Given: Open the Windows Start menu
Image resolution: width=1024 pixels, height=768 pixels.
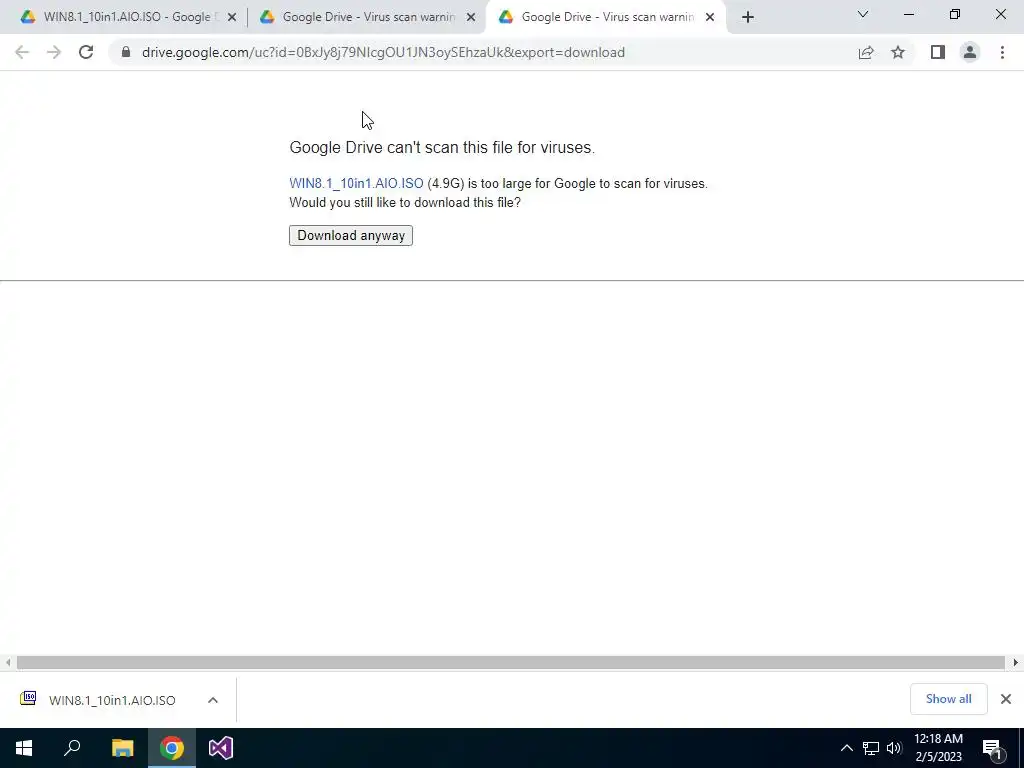Looking at the screenshot, I should tap(24, 748).
